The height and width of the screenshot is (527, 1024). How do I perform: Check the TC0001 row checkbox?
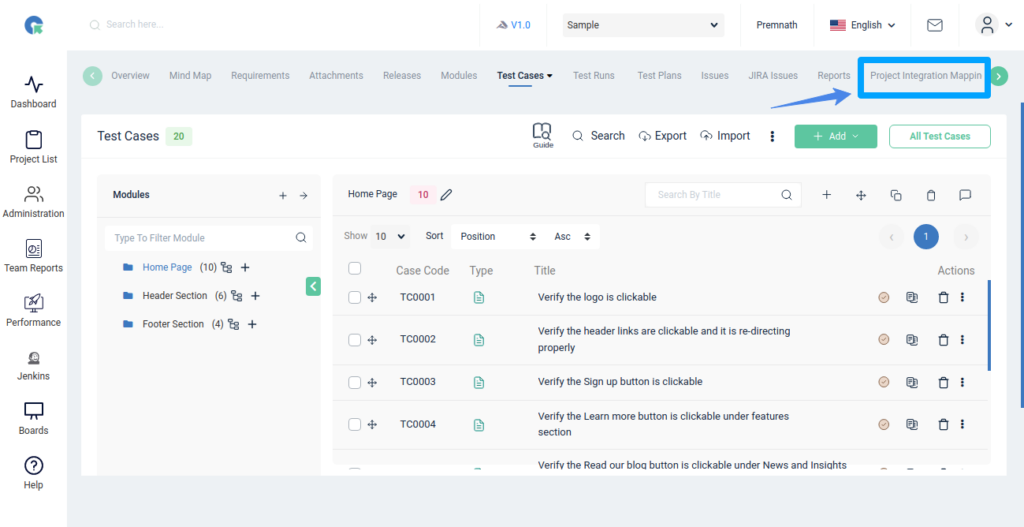tap(354, 297)
